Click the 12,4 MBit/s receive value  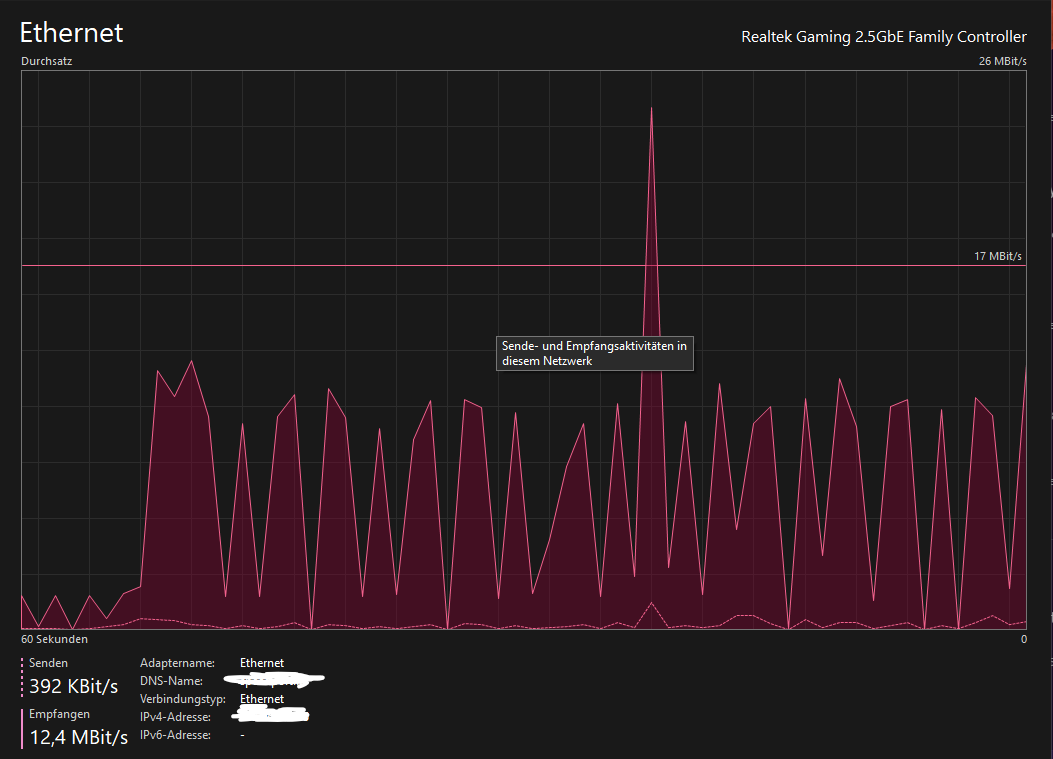pyautogui.click(x=79, y=737)
